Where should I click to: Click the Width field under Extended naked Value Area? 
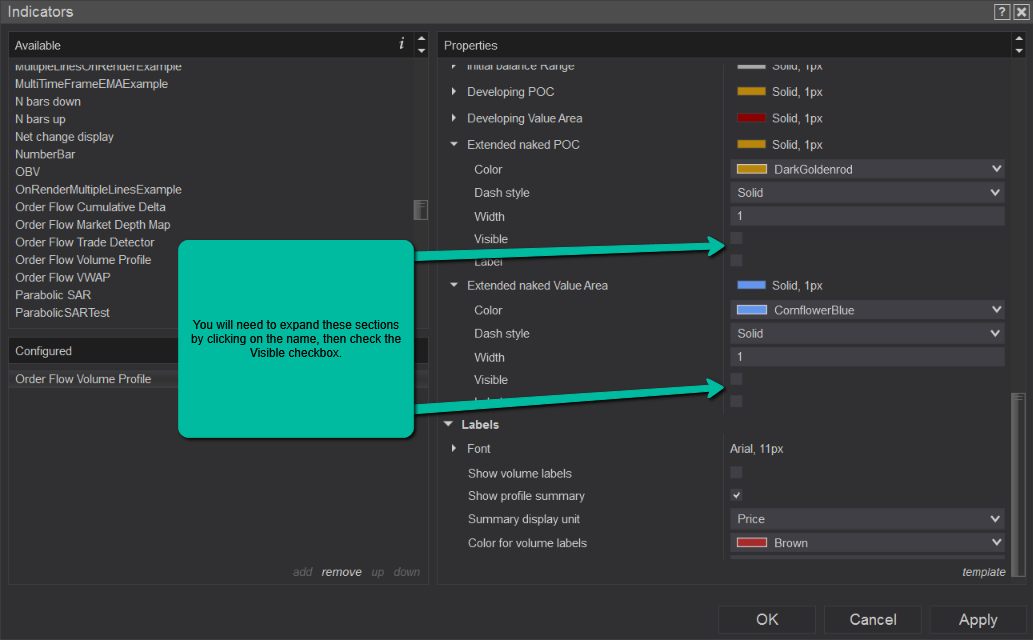[x=866, y=357]
